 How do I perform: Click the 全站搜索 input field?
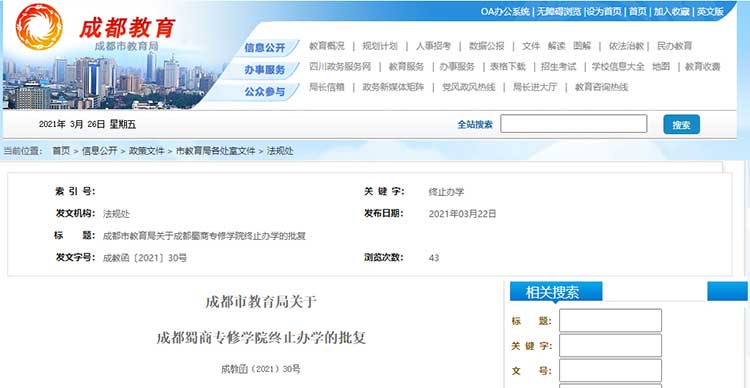coord(574,124)
